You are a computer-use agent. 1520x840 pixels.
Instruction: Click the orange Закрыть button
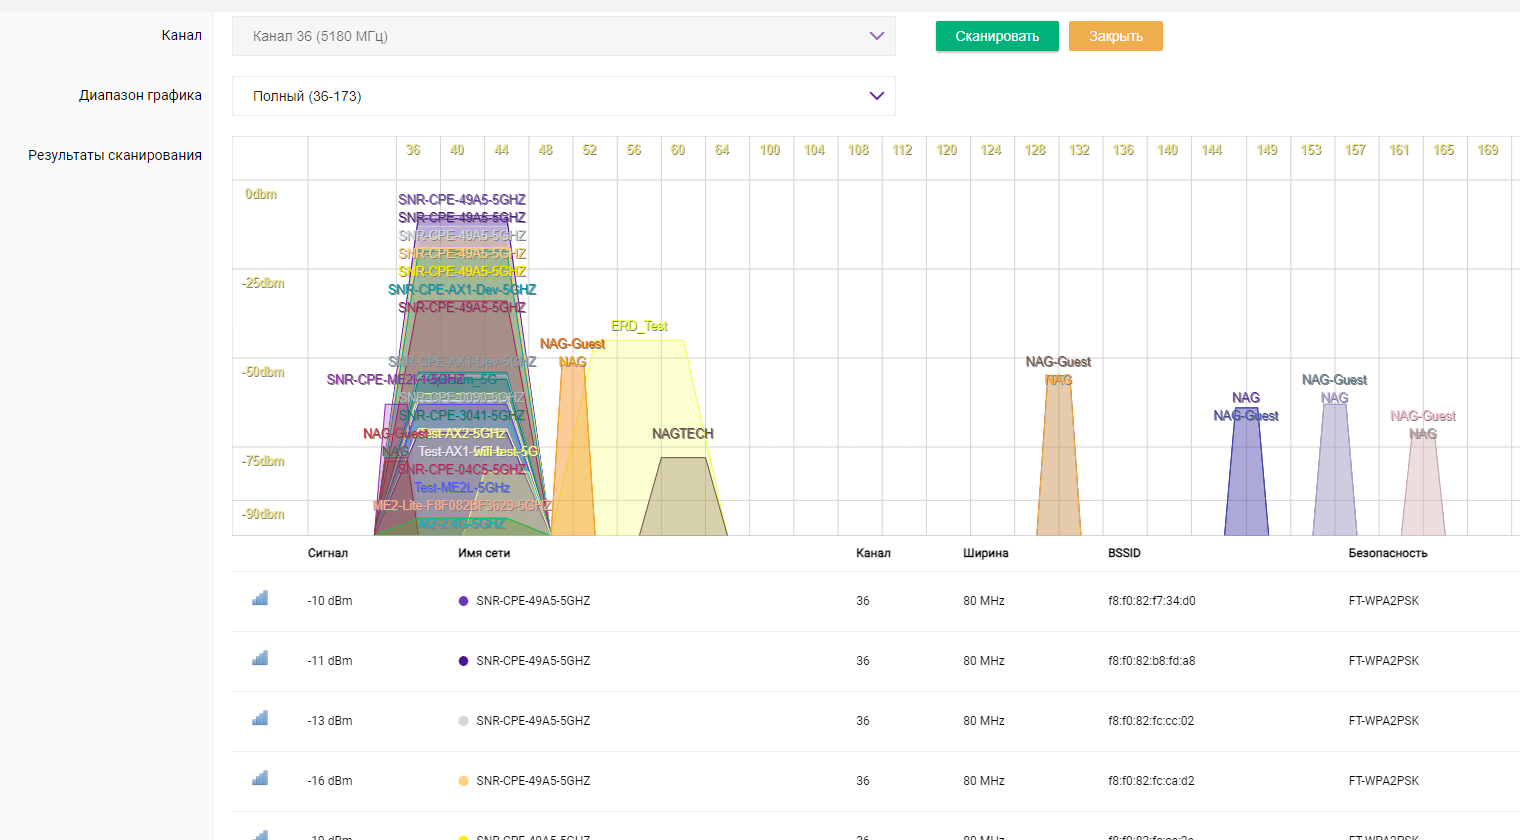click(1115, 36)
